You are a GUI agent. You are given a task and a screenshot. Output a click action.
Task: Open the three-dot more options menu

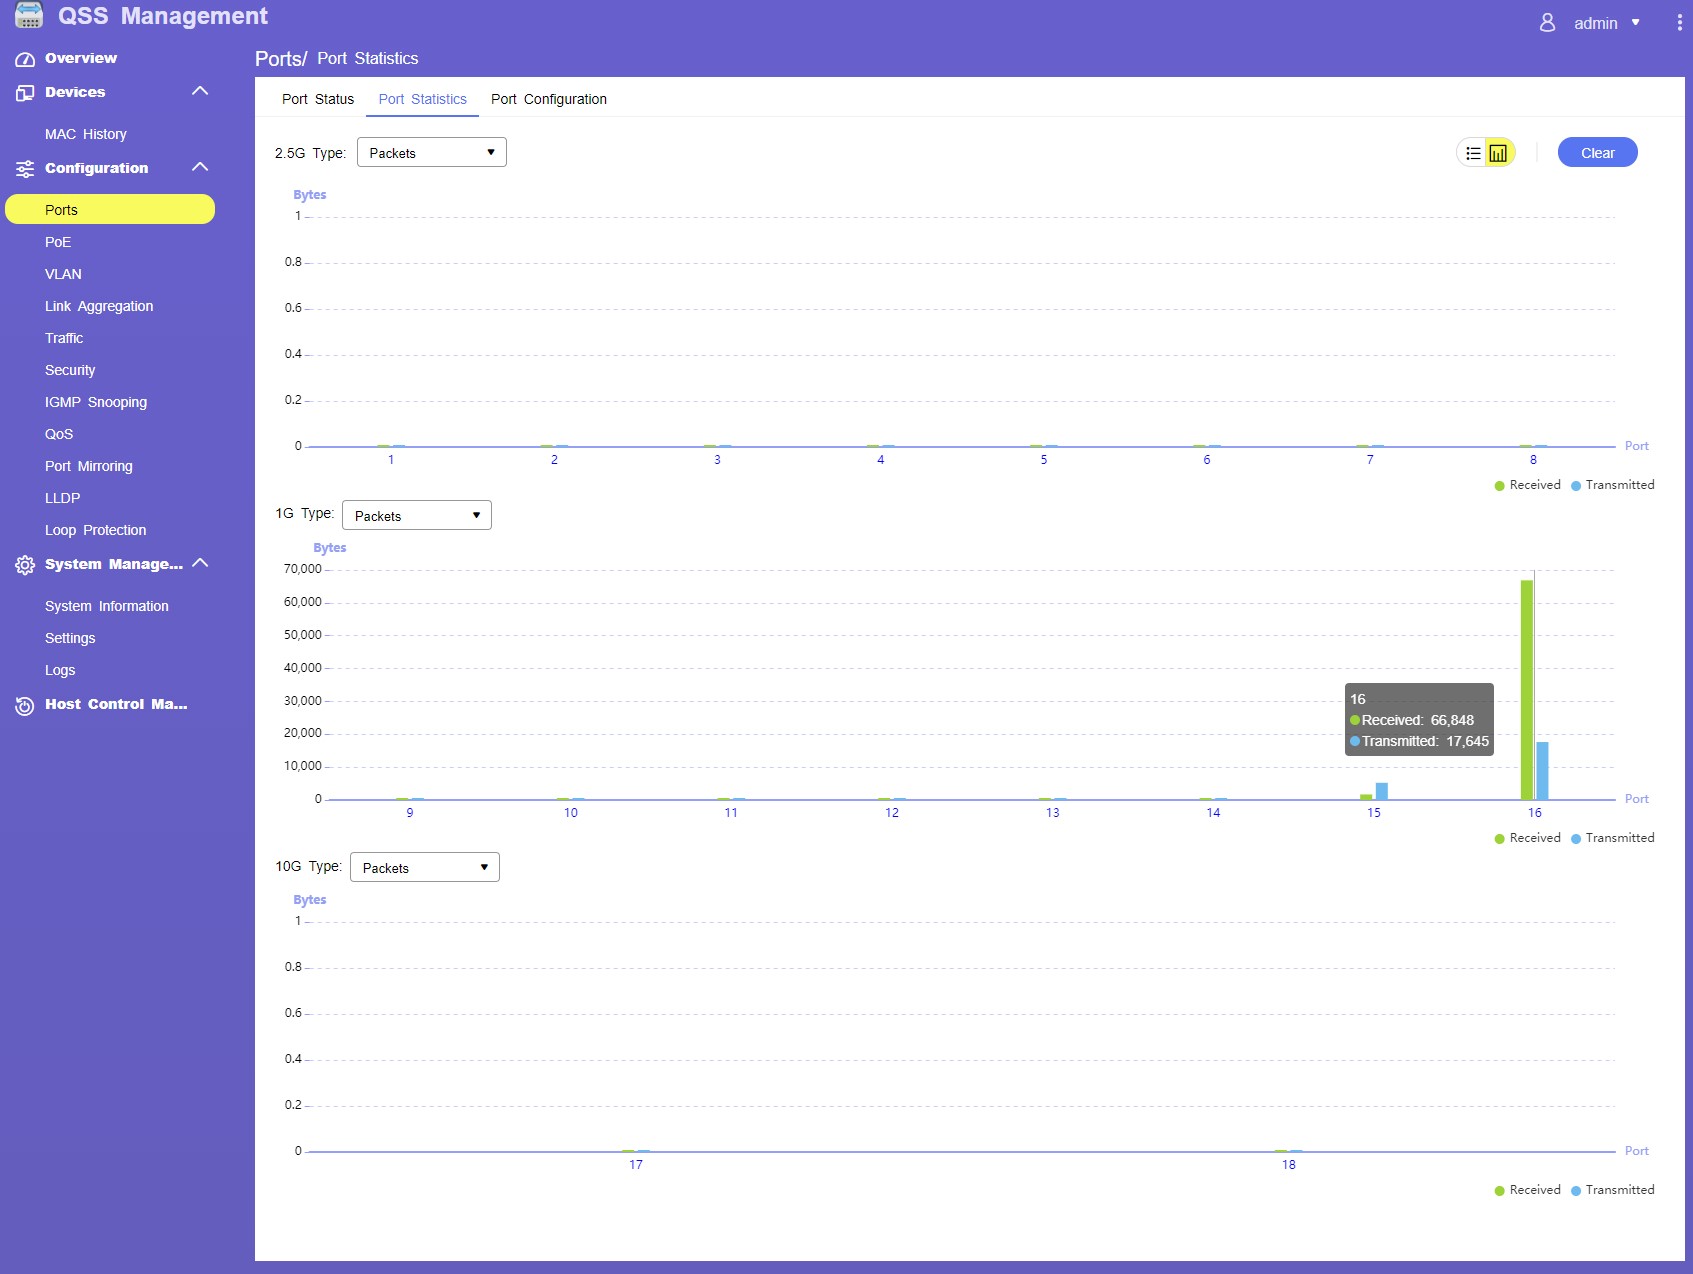pyautogui.click(x=1678, y=23)
